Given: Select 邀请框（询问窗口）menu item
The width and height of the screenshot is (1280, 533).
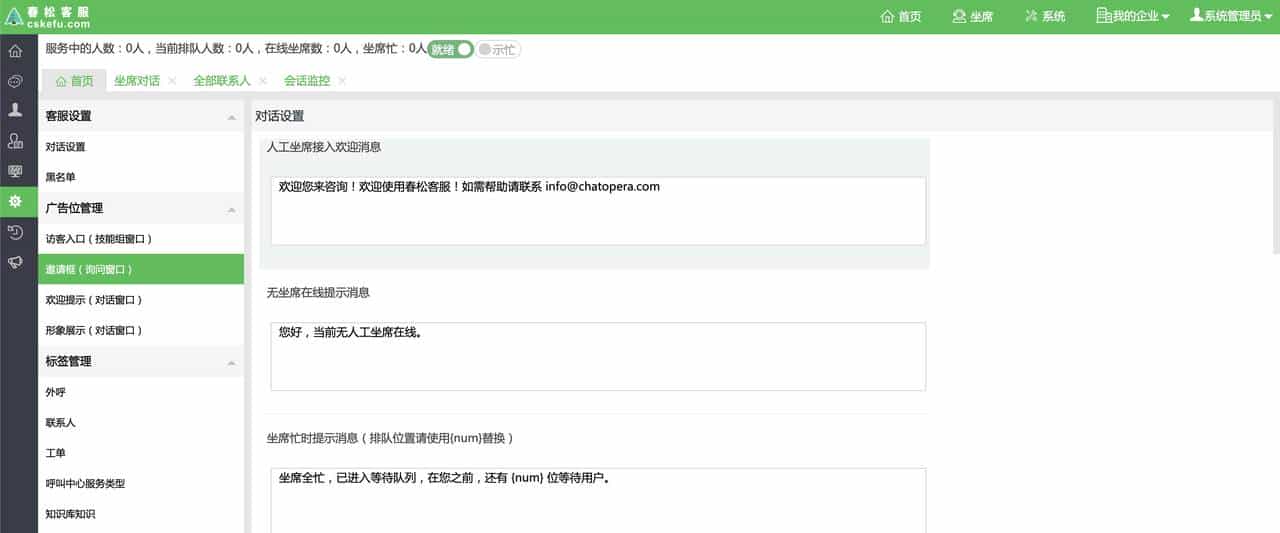Looking at the screenshot, I should click(x=141, y=269).
